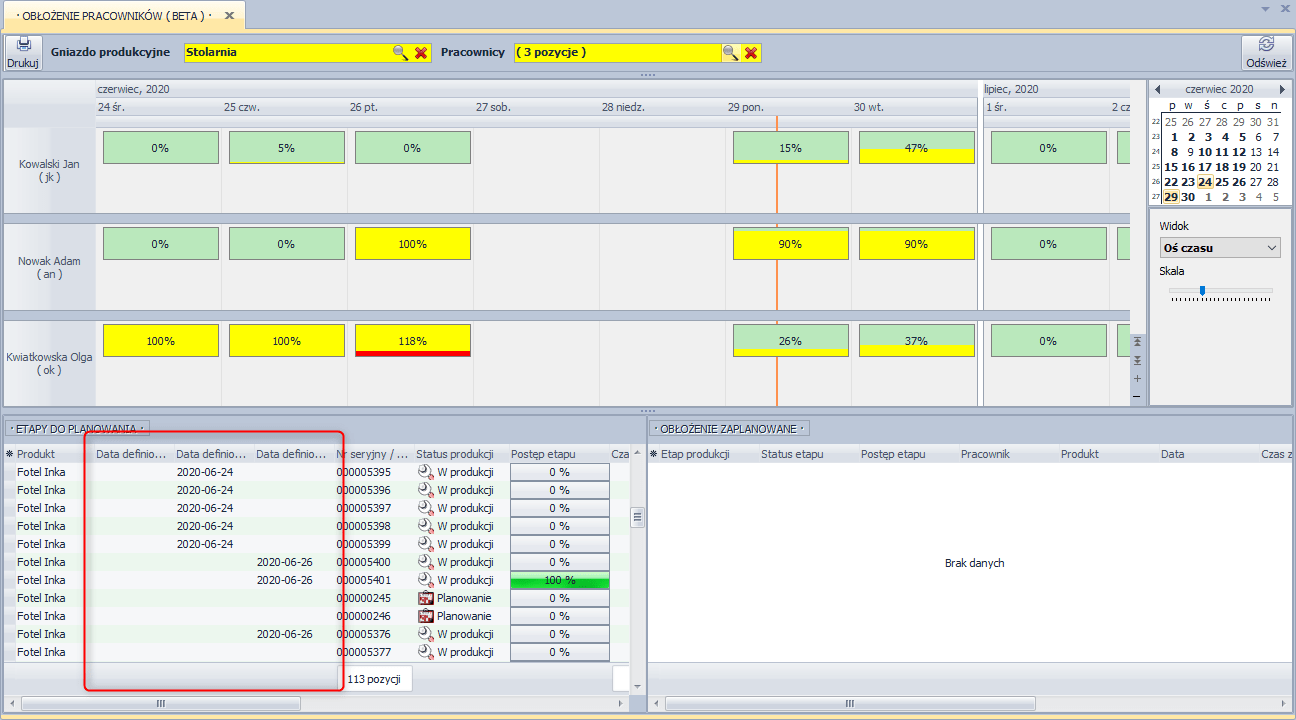Click the minus icon beside the timeline
Image resolution: width=1296 pixels, height=720 pixels.
[1137, 396]
